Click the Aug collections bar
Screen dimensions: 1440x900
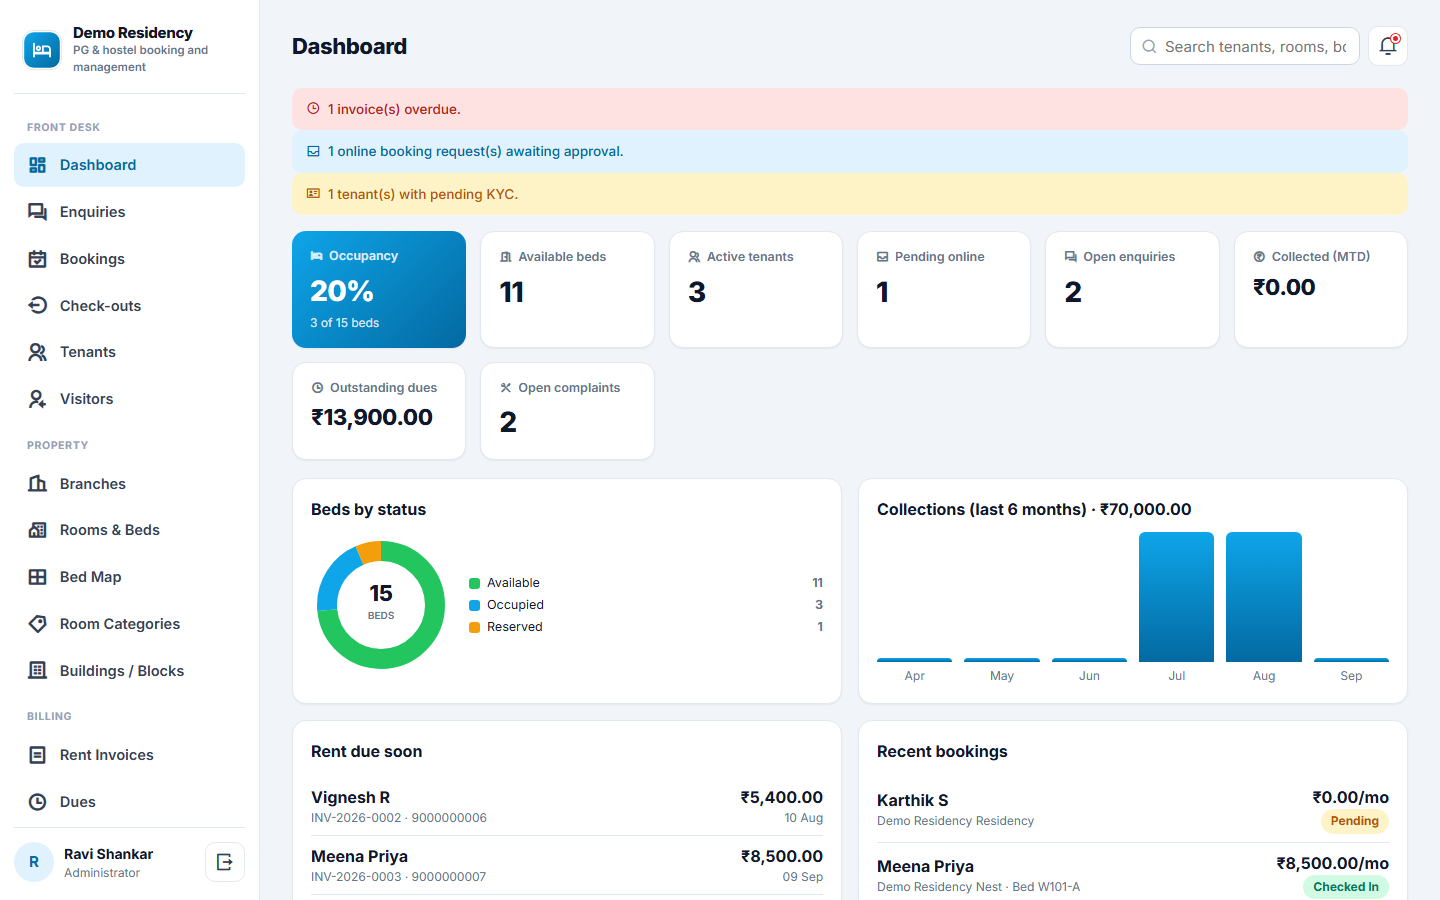1264,597
